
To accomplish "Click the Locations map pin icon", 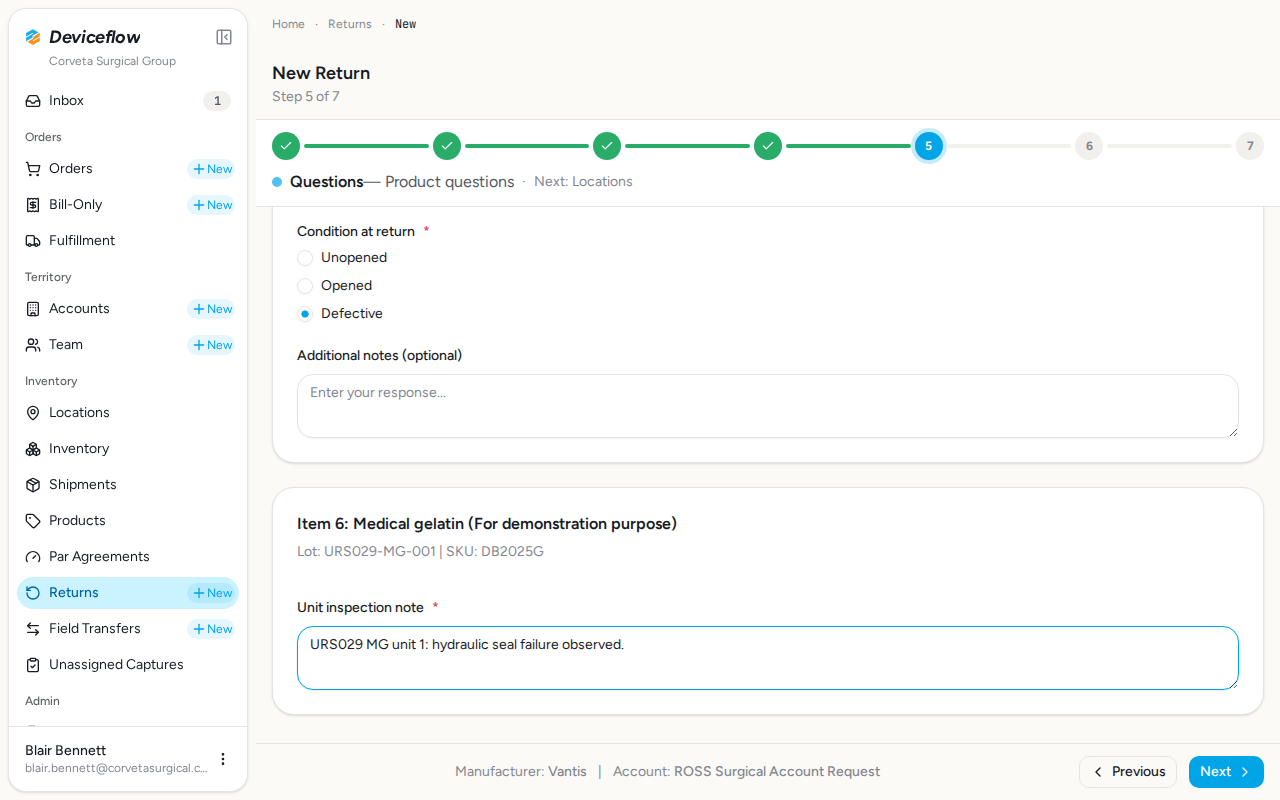I will (x=33, y=413).
